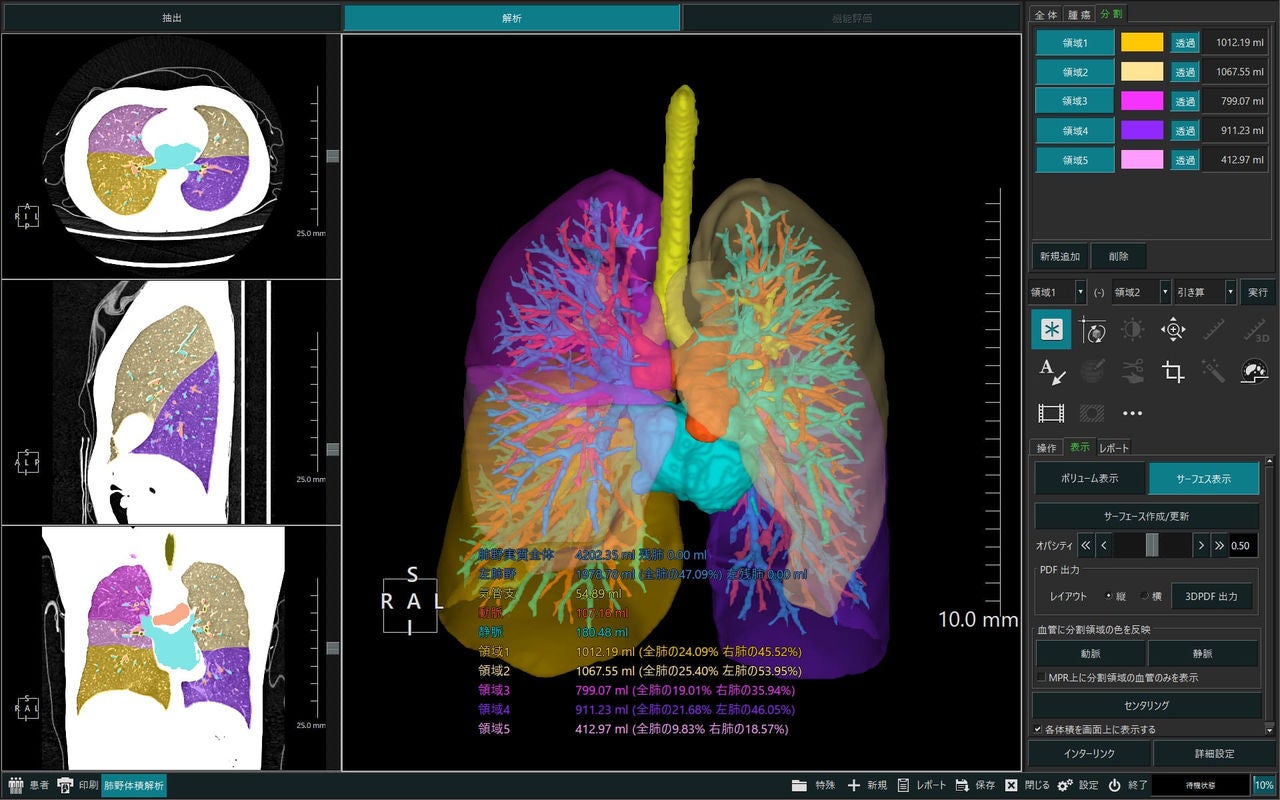Click the opacity single-right increase arrow
Image resolution: width=1280 pixels, height=800 pixels.
[x=1201, y=546]
